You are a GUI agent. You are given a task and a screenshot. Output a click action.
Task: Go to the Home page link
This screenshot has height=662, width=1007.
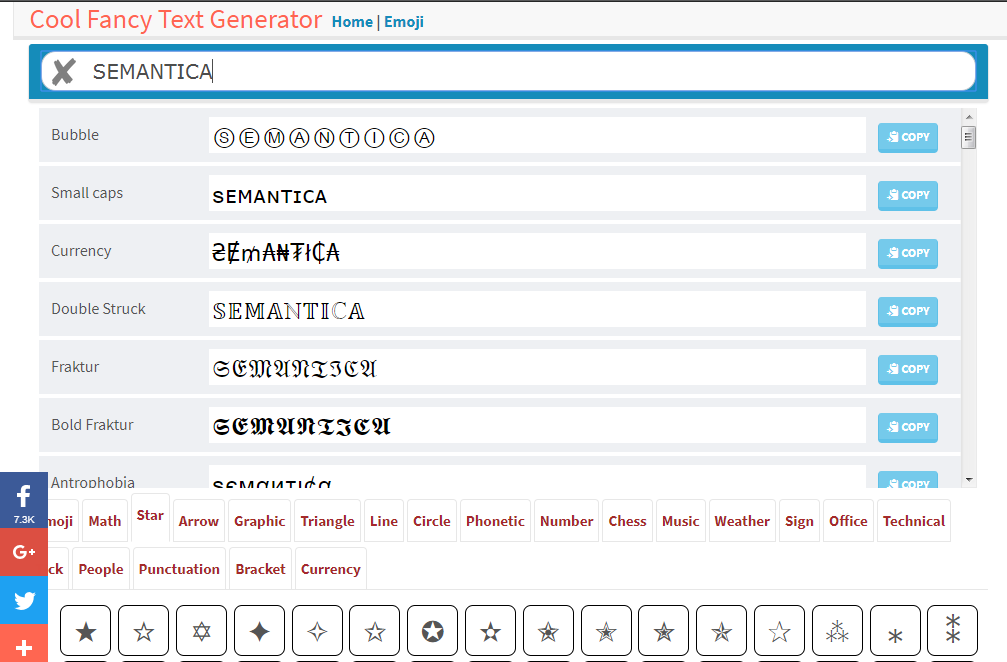coord(352,22)
